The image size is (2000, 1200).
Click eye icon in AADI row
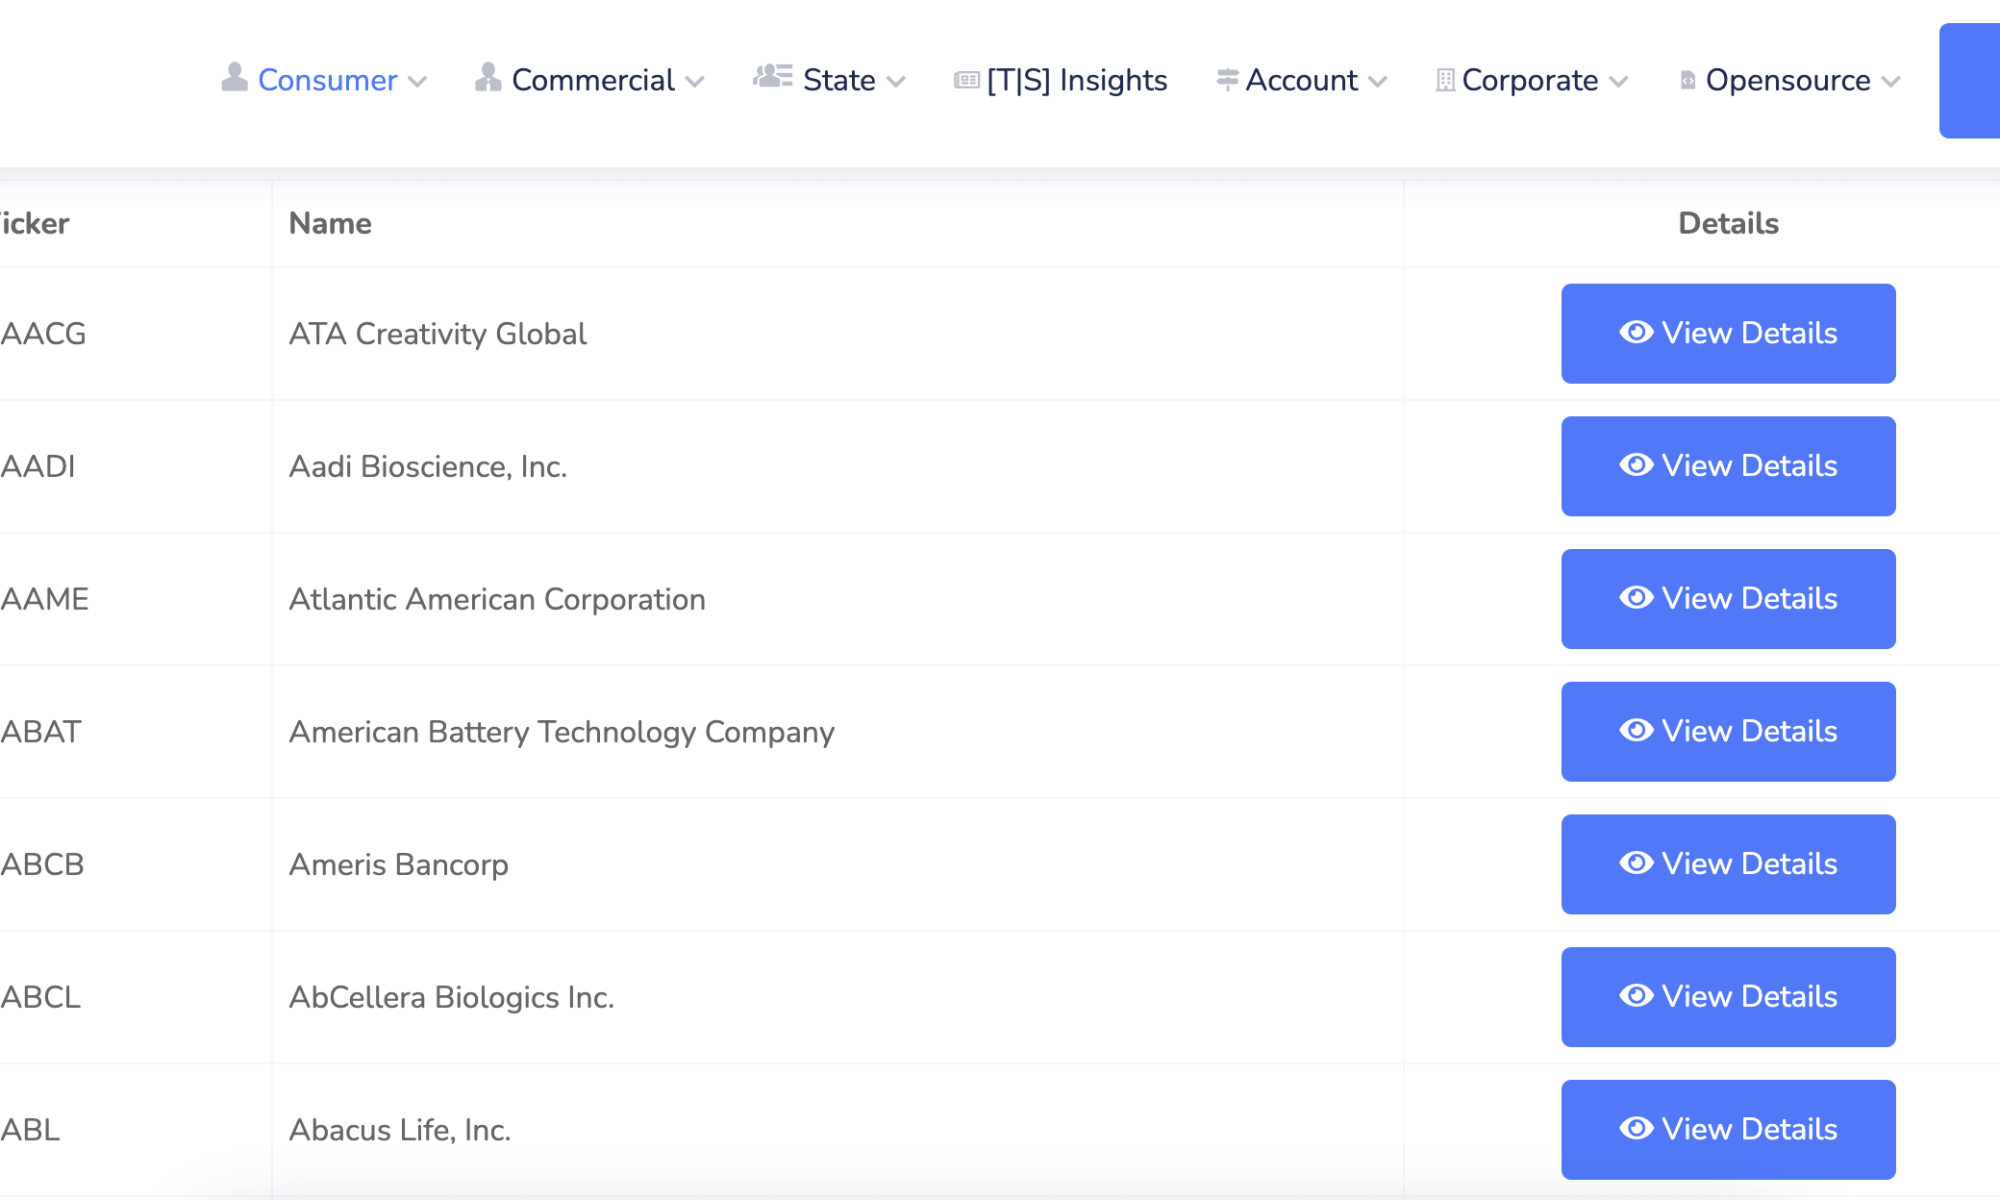[1636, 465]
